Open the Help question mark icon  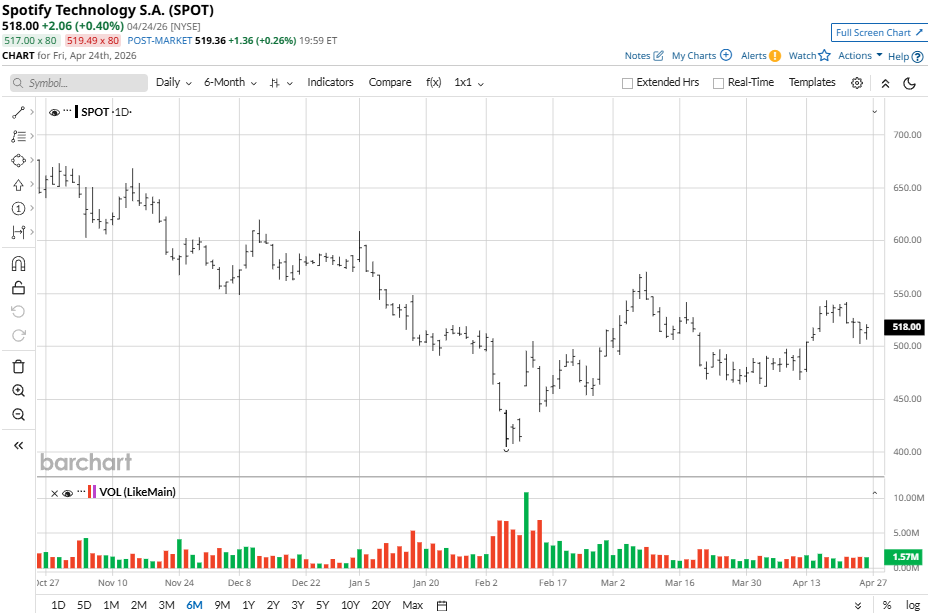click(x=917, y=57)
